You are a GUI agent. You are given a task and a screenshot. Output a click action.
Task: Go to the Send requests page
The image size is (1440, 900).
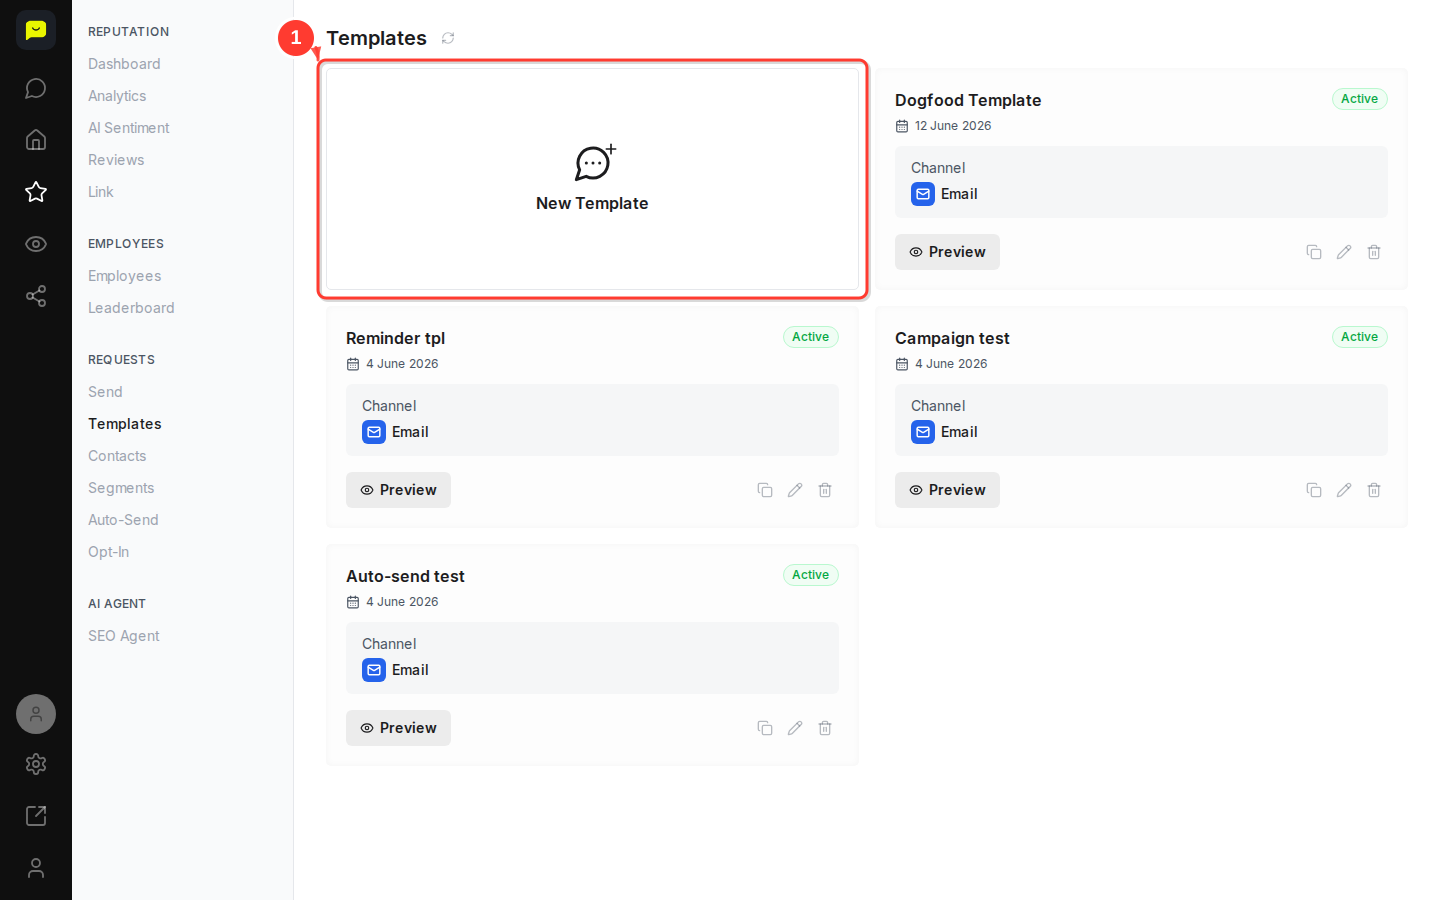[x=105, y=392]
